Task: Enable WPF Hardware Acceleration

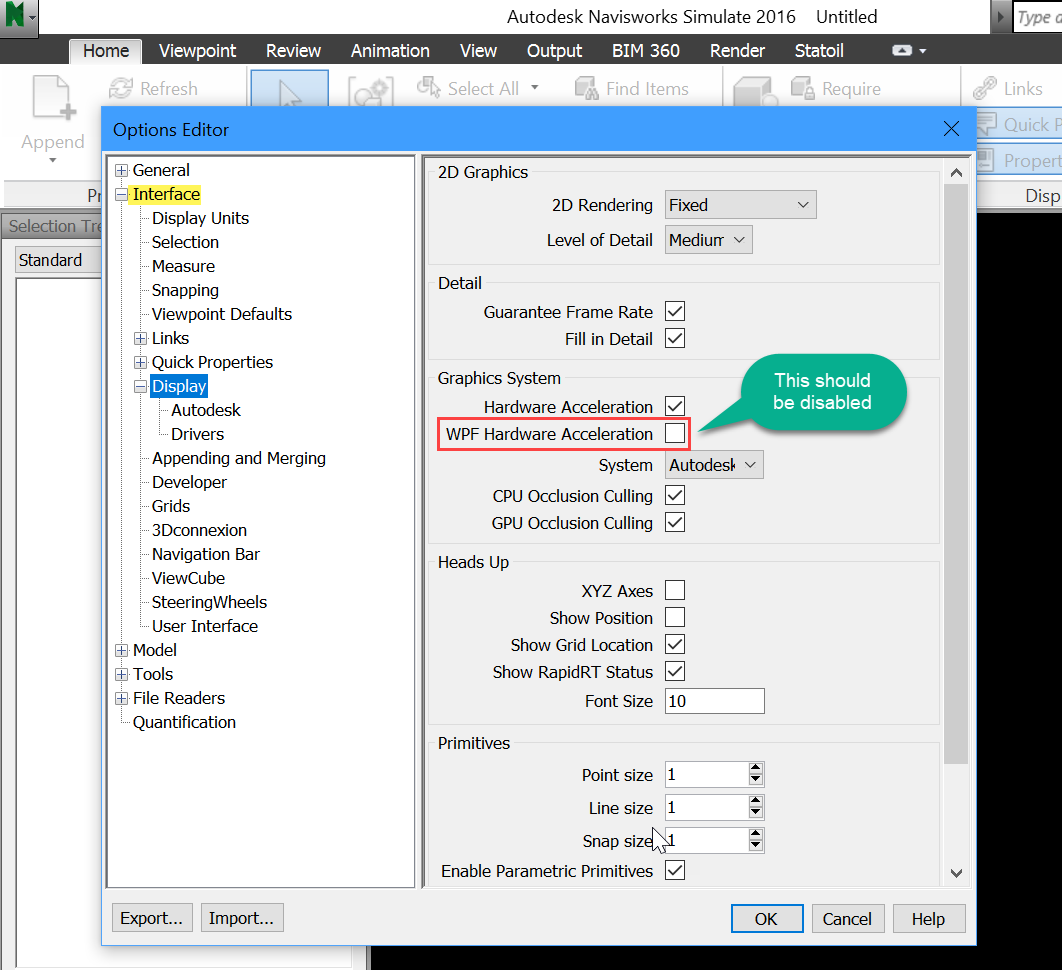Action: (x=675, y=434)
